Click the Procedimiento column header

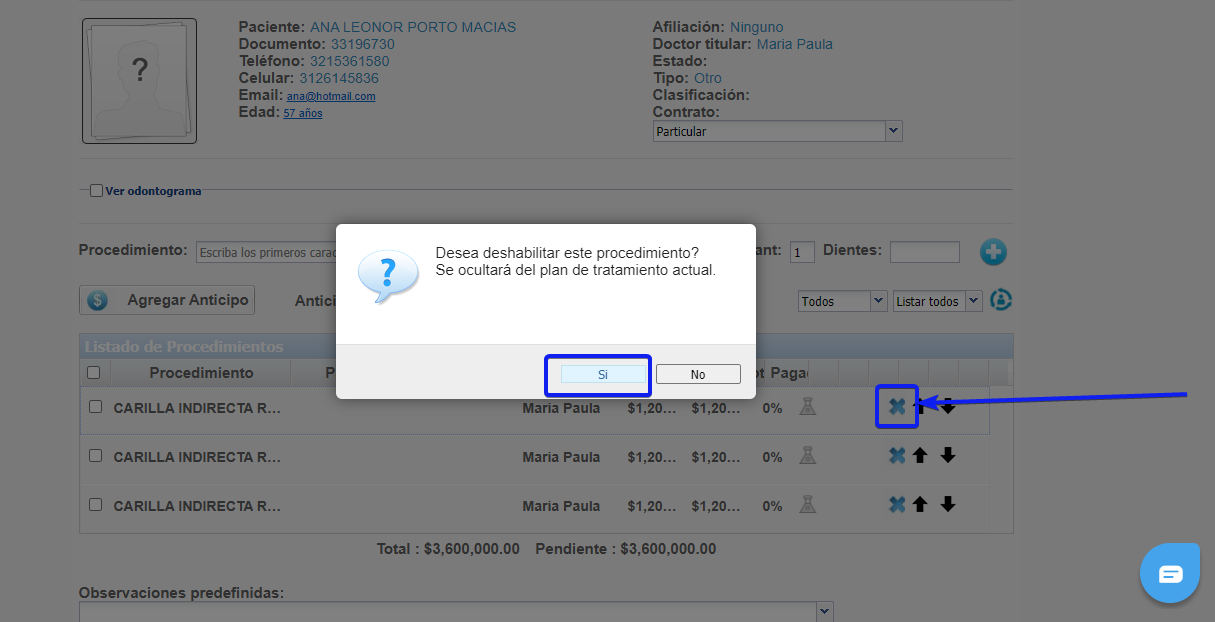(202, 372)
